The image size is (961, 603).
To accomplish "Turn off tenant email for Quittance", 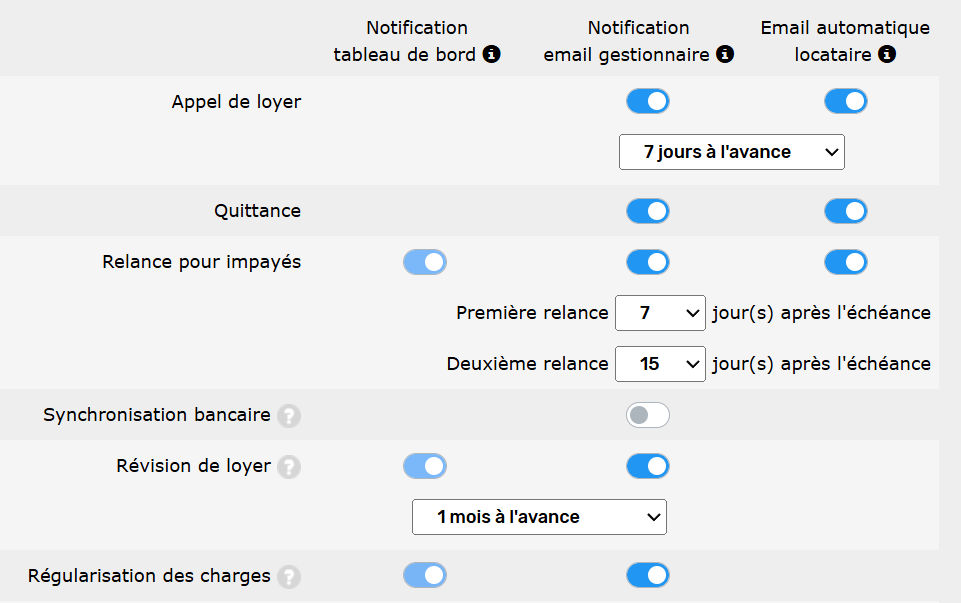I will coord(845,211).
